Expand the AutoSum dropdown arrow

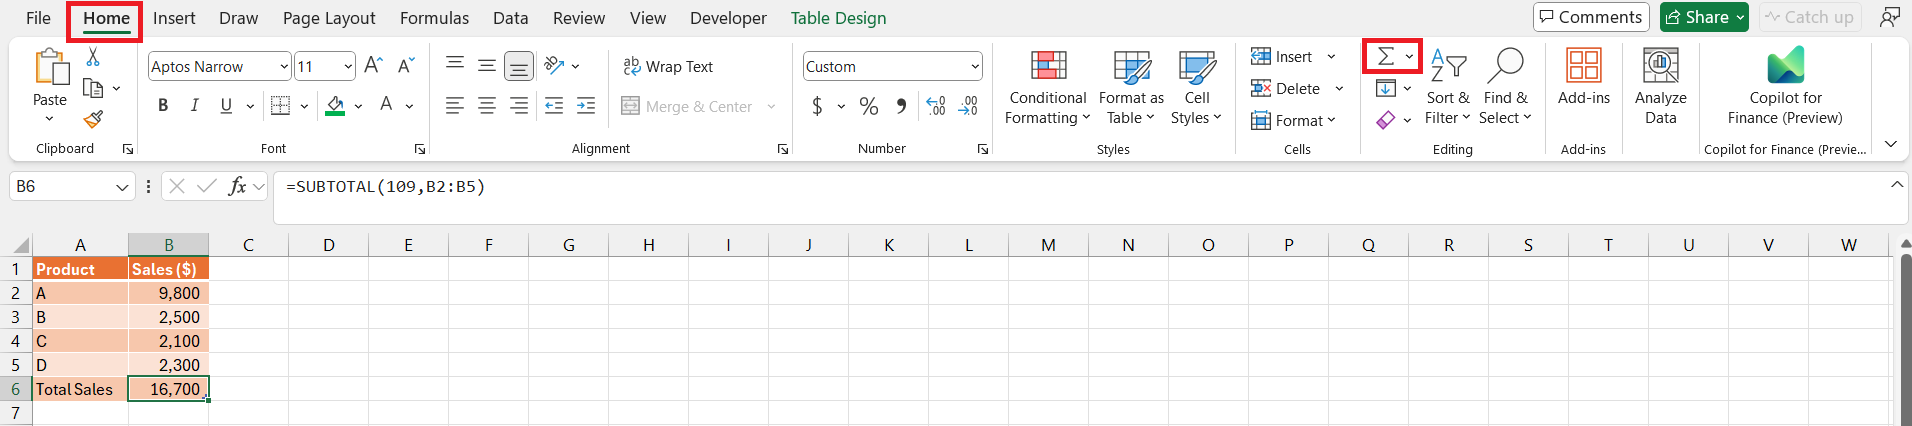1409,57
